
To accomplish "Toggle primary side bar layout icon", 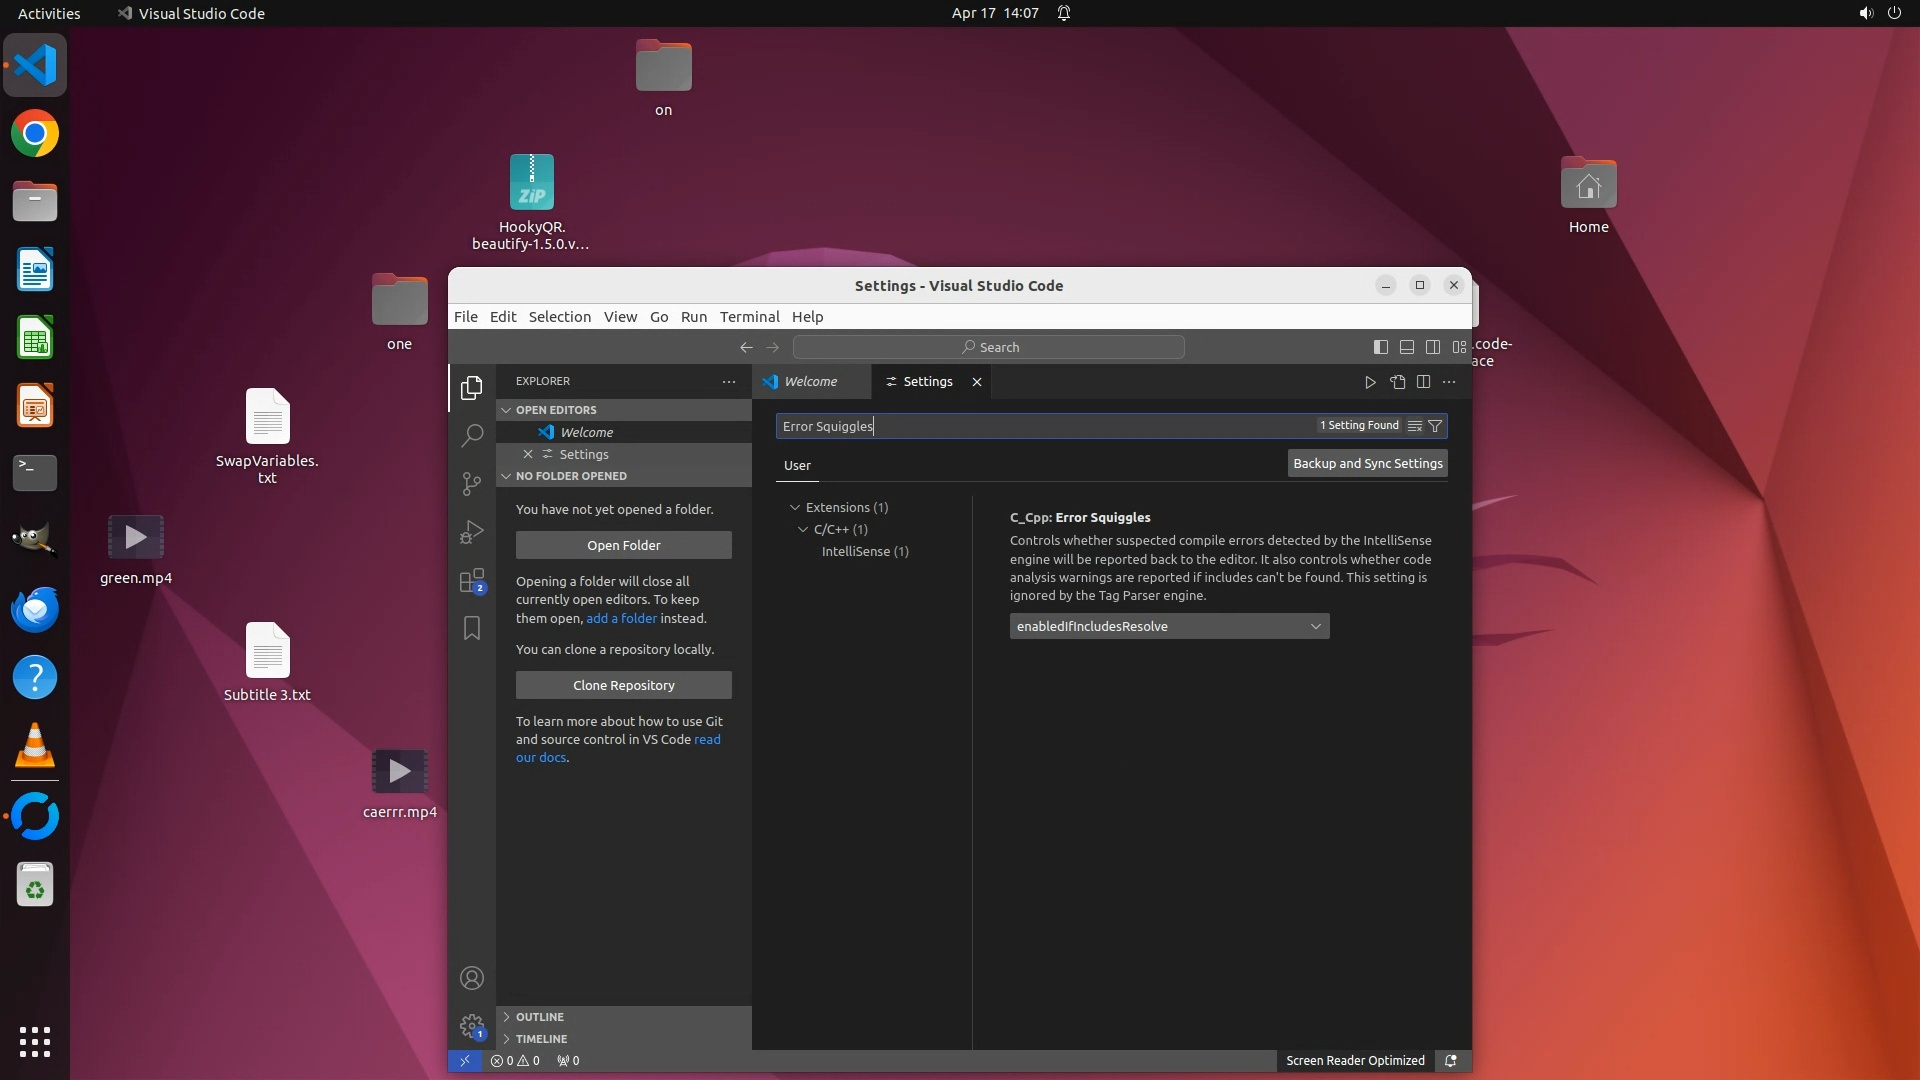I will coord(1381,347).
